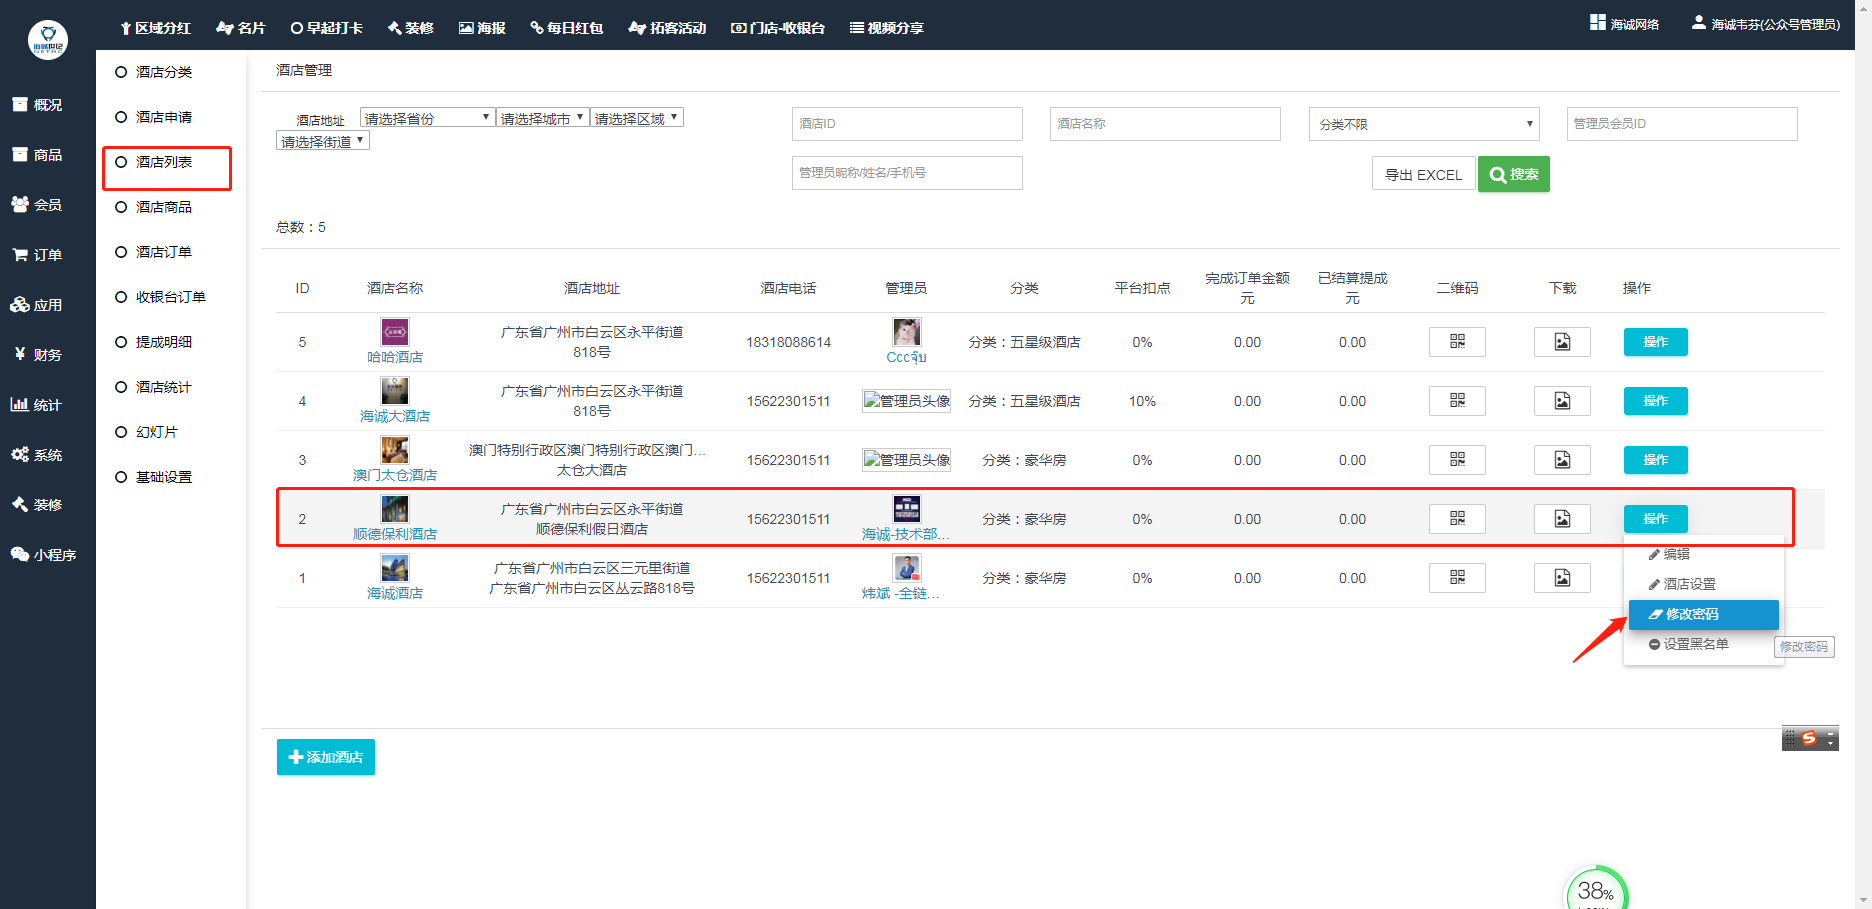Screen dimensions: 1872x909
Task: Open 订单 cart icon in left sidebar
Action: [x=20, y=255]
